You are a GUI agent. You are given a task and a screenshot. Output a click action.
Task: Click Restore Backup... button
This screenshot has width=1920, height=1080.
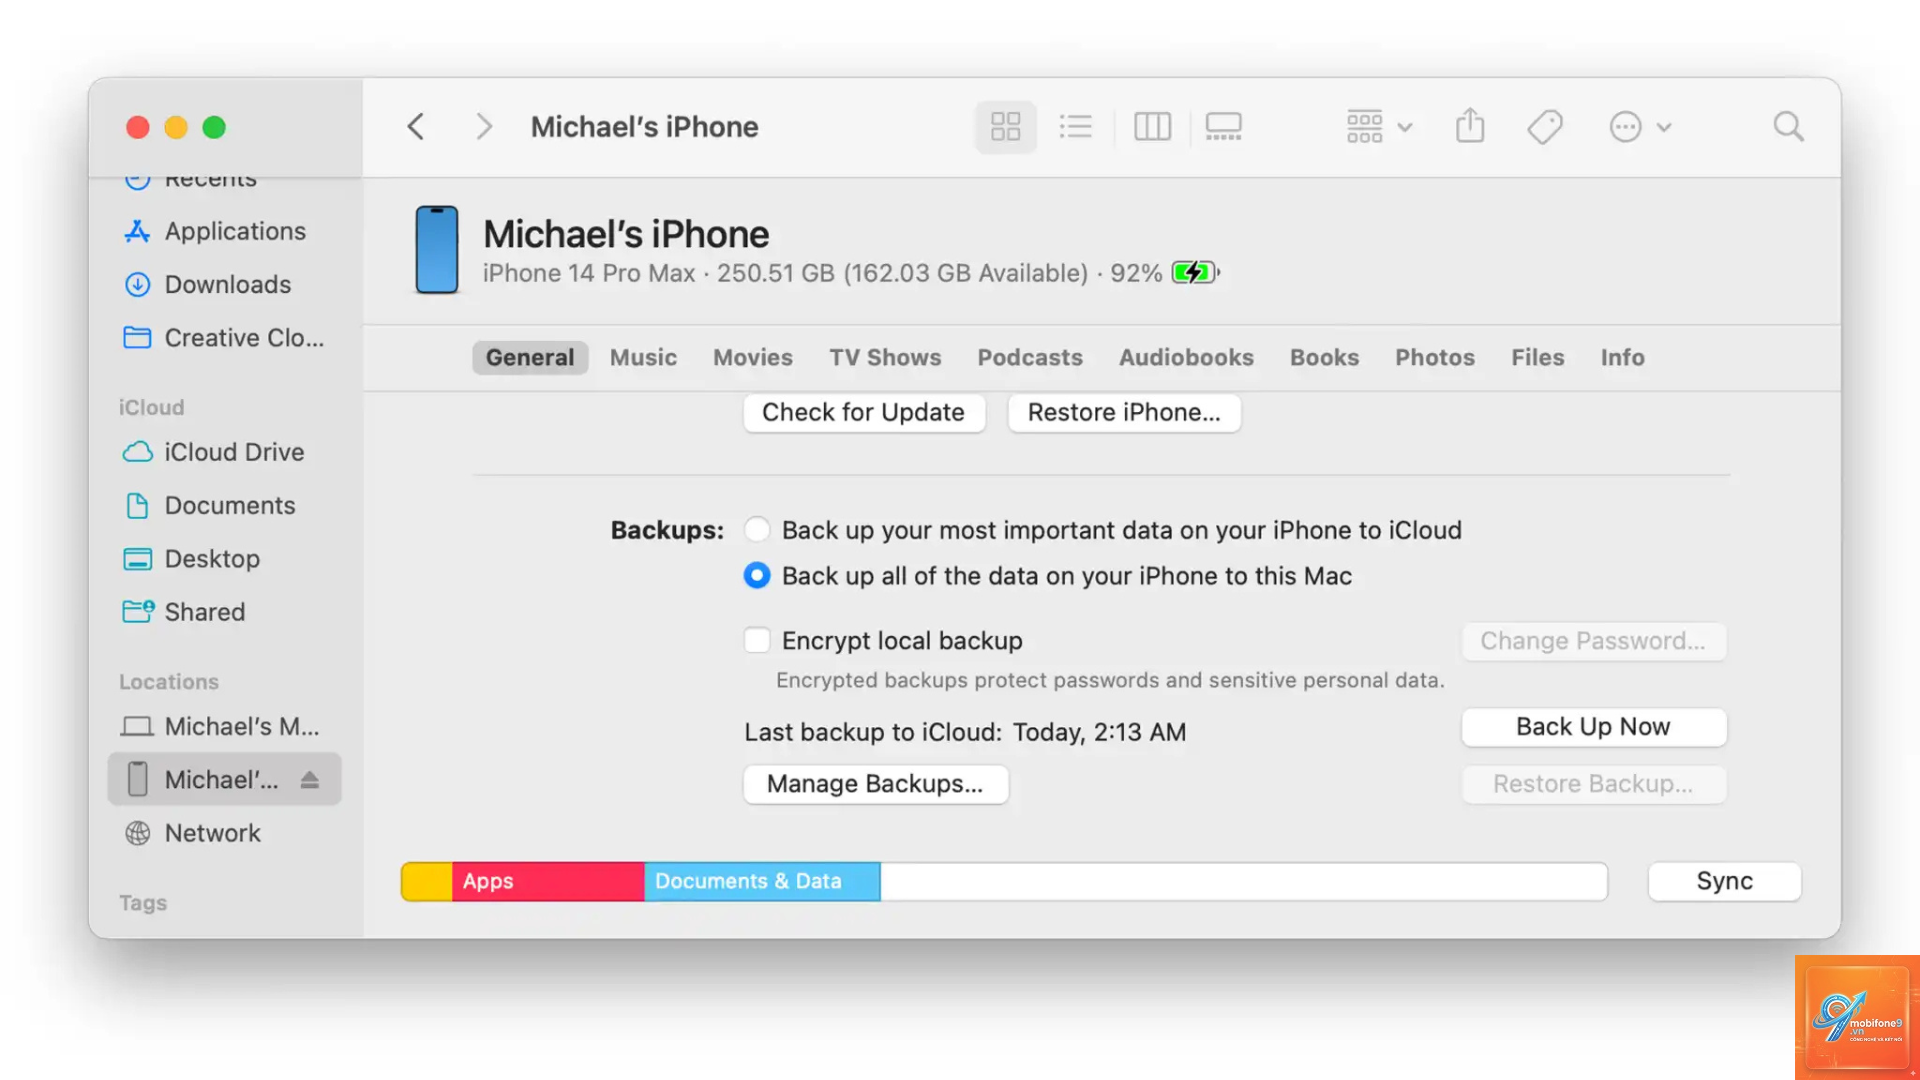[1593, 784]
